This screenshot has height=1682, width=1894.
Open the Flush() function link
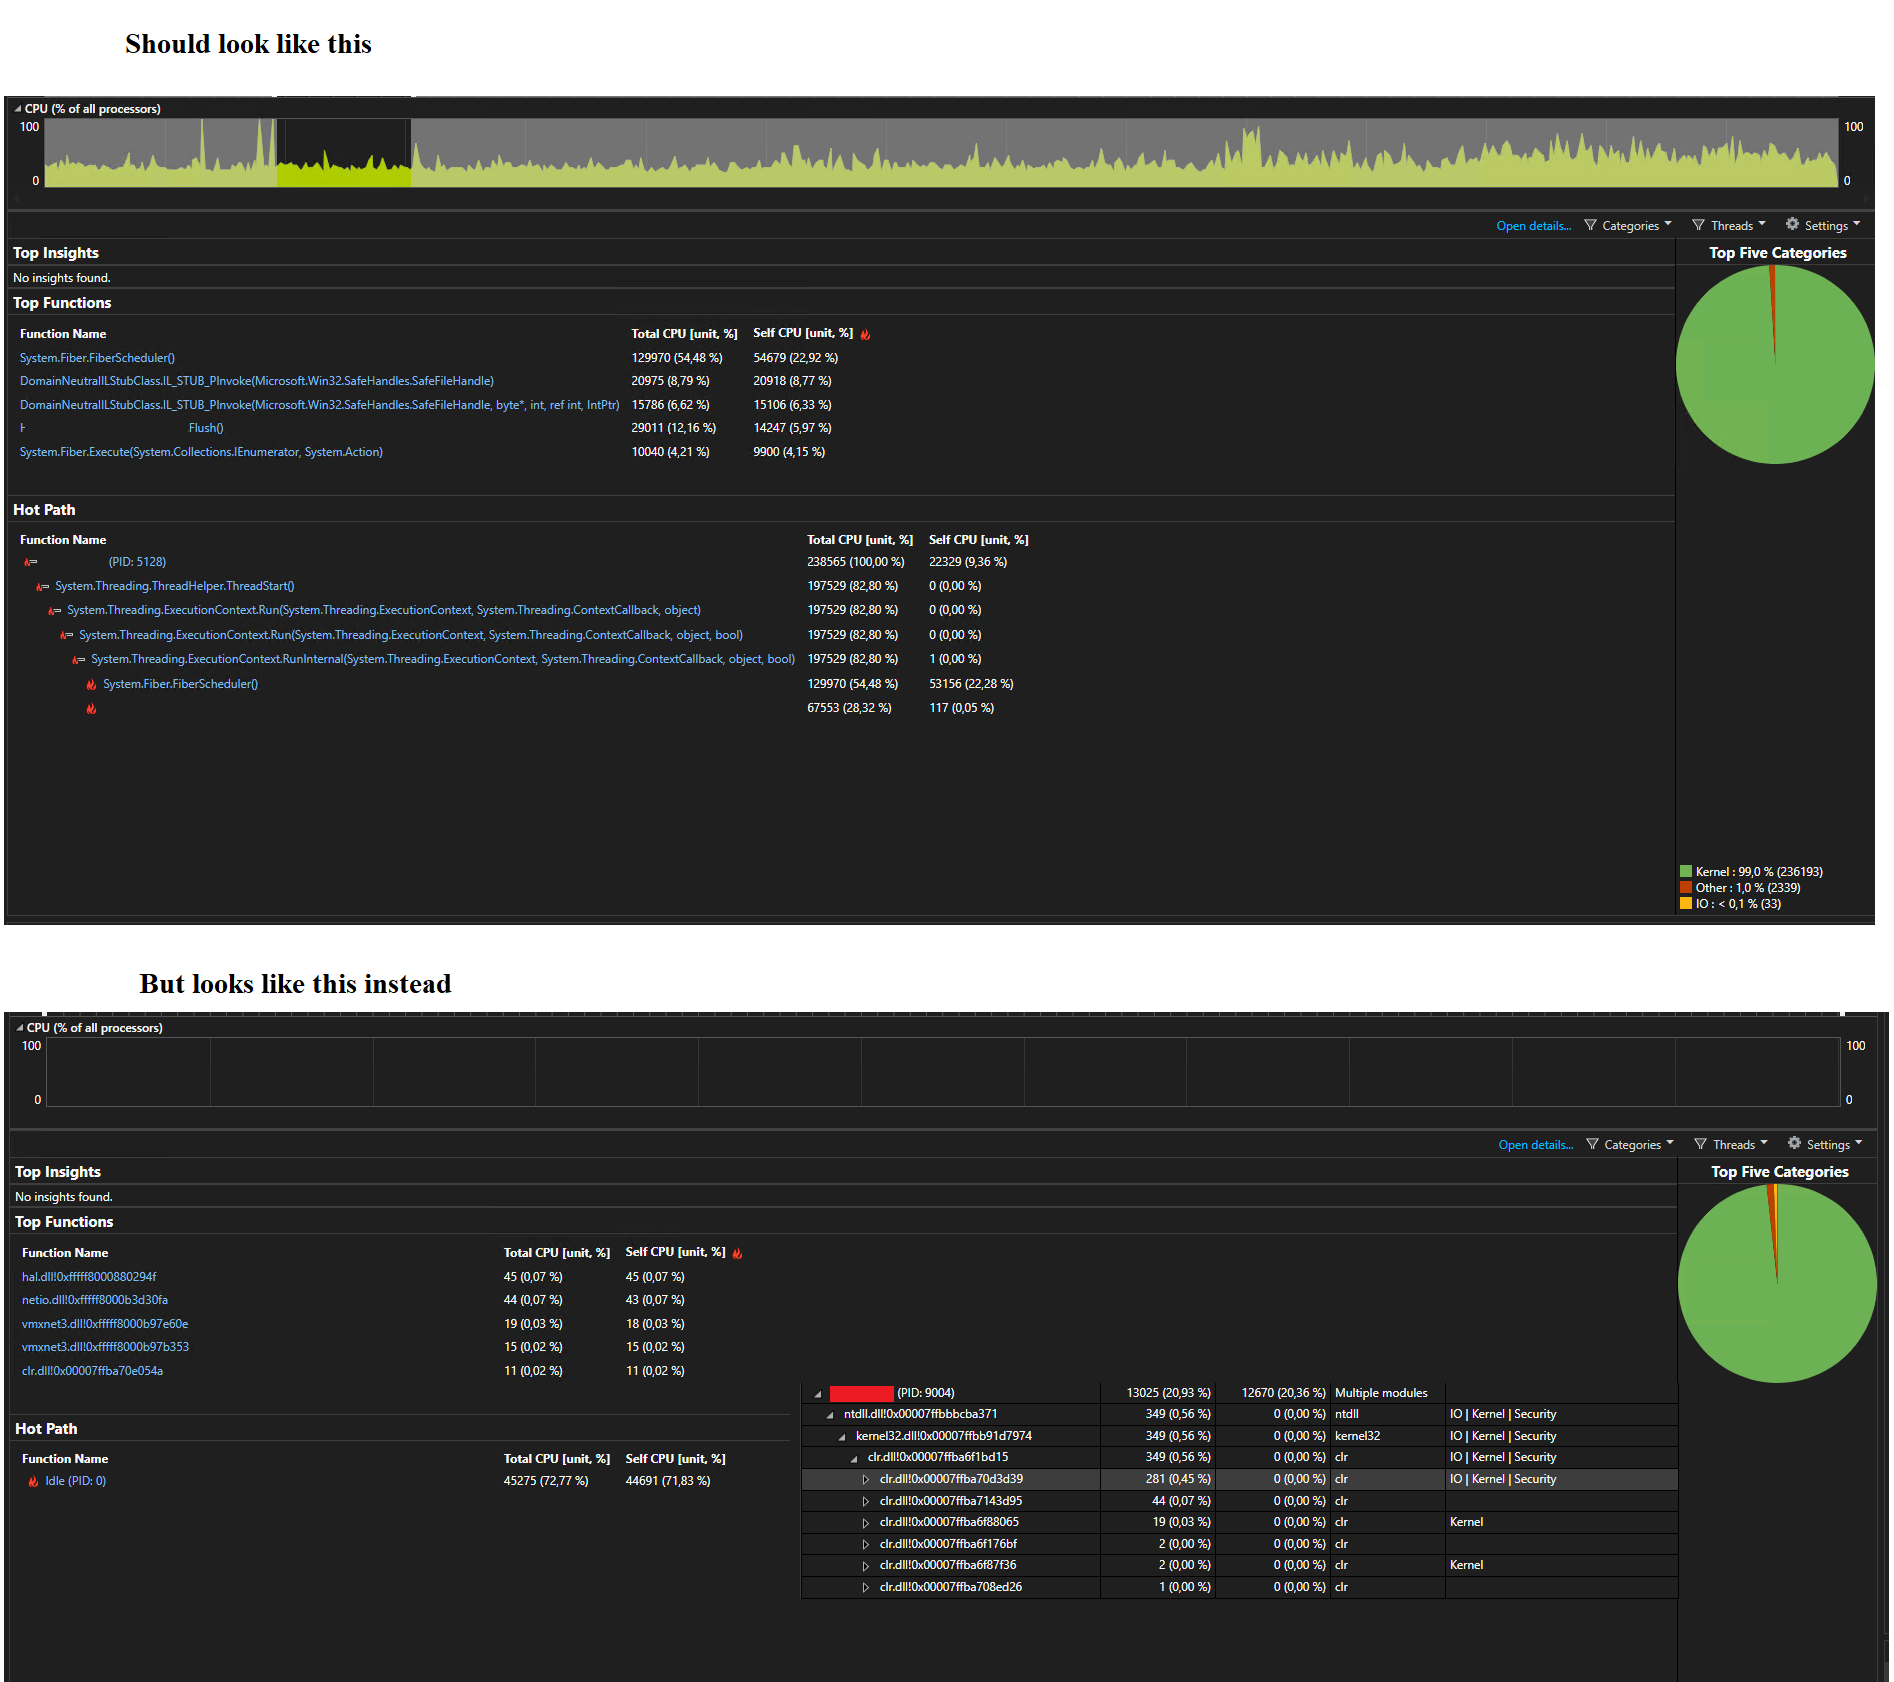pyautogui.click(x=206, y=428)
